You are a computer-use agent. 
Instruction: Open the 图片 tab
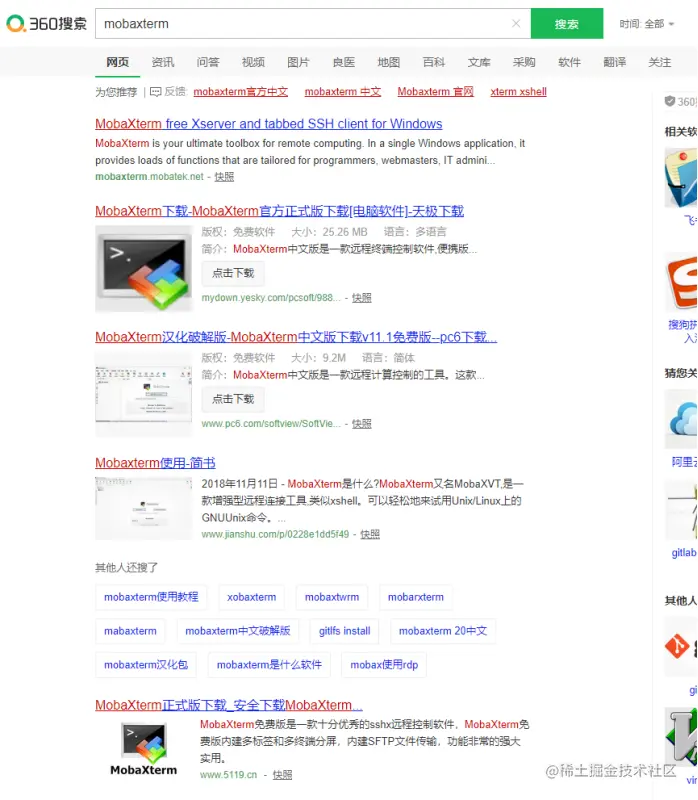point(298,62)
